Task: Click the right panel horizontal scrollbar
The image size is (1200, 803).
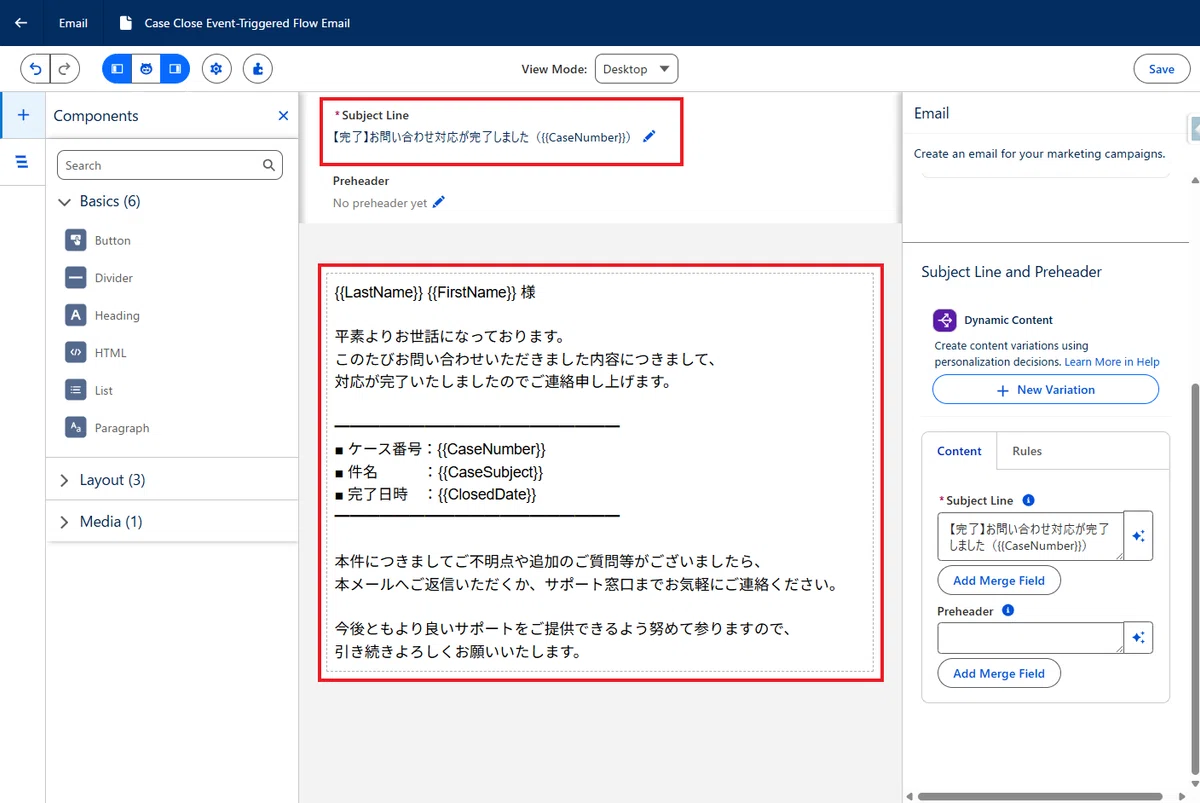Action: click(x=1040, y=797)
